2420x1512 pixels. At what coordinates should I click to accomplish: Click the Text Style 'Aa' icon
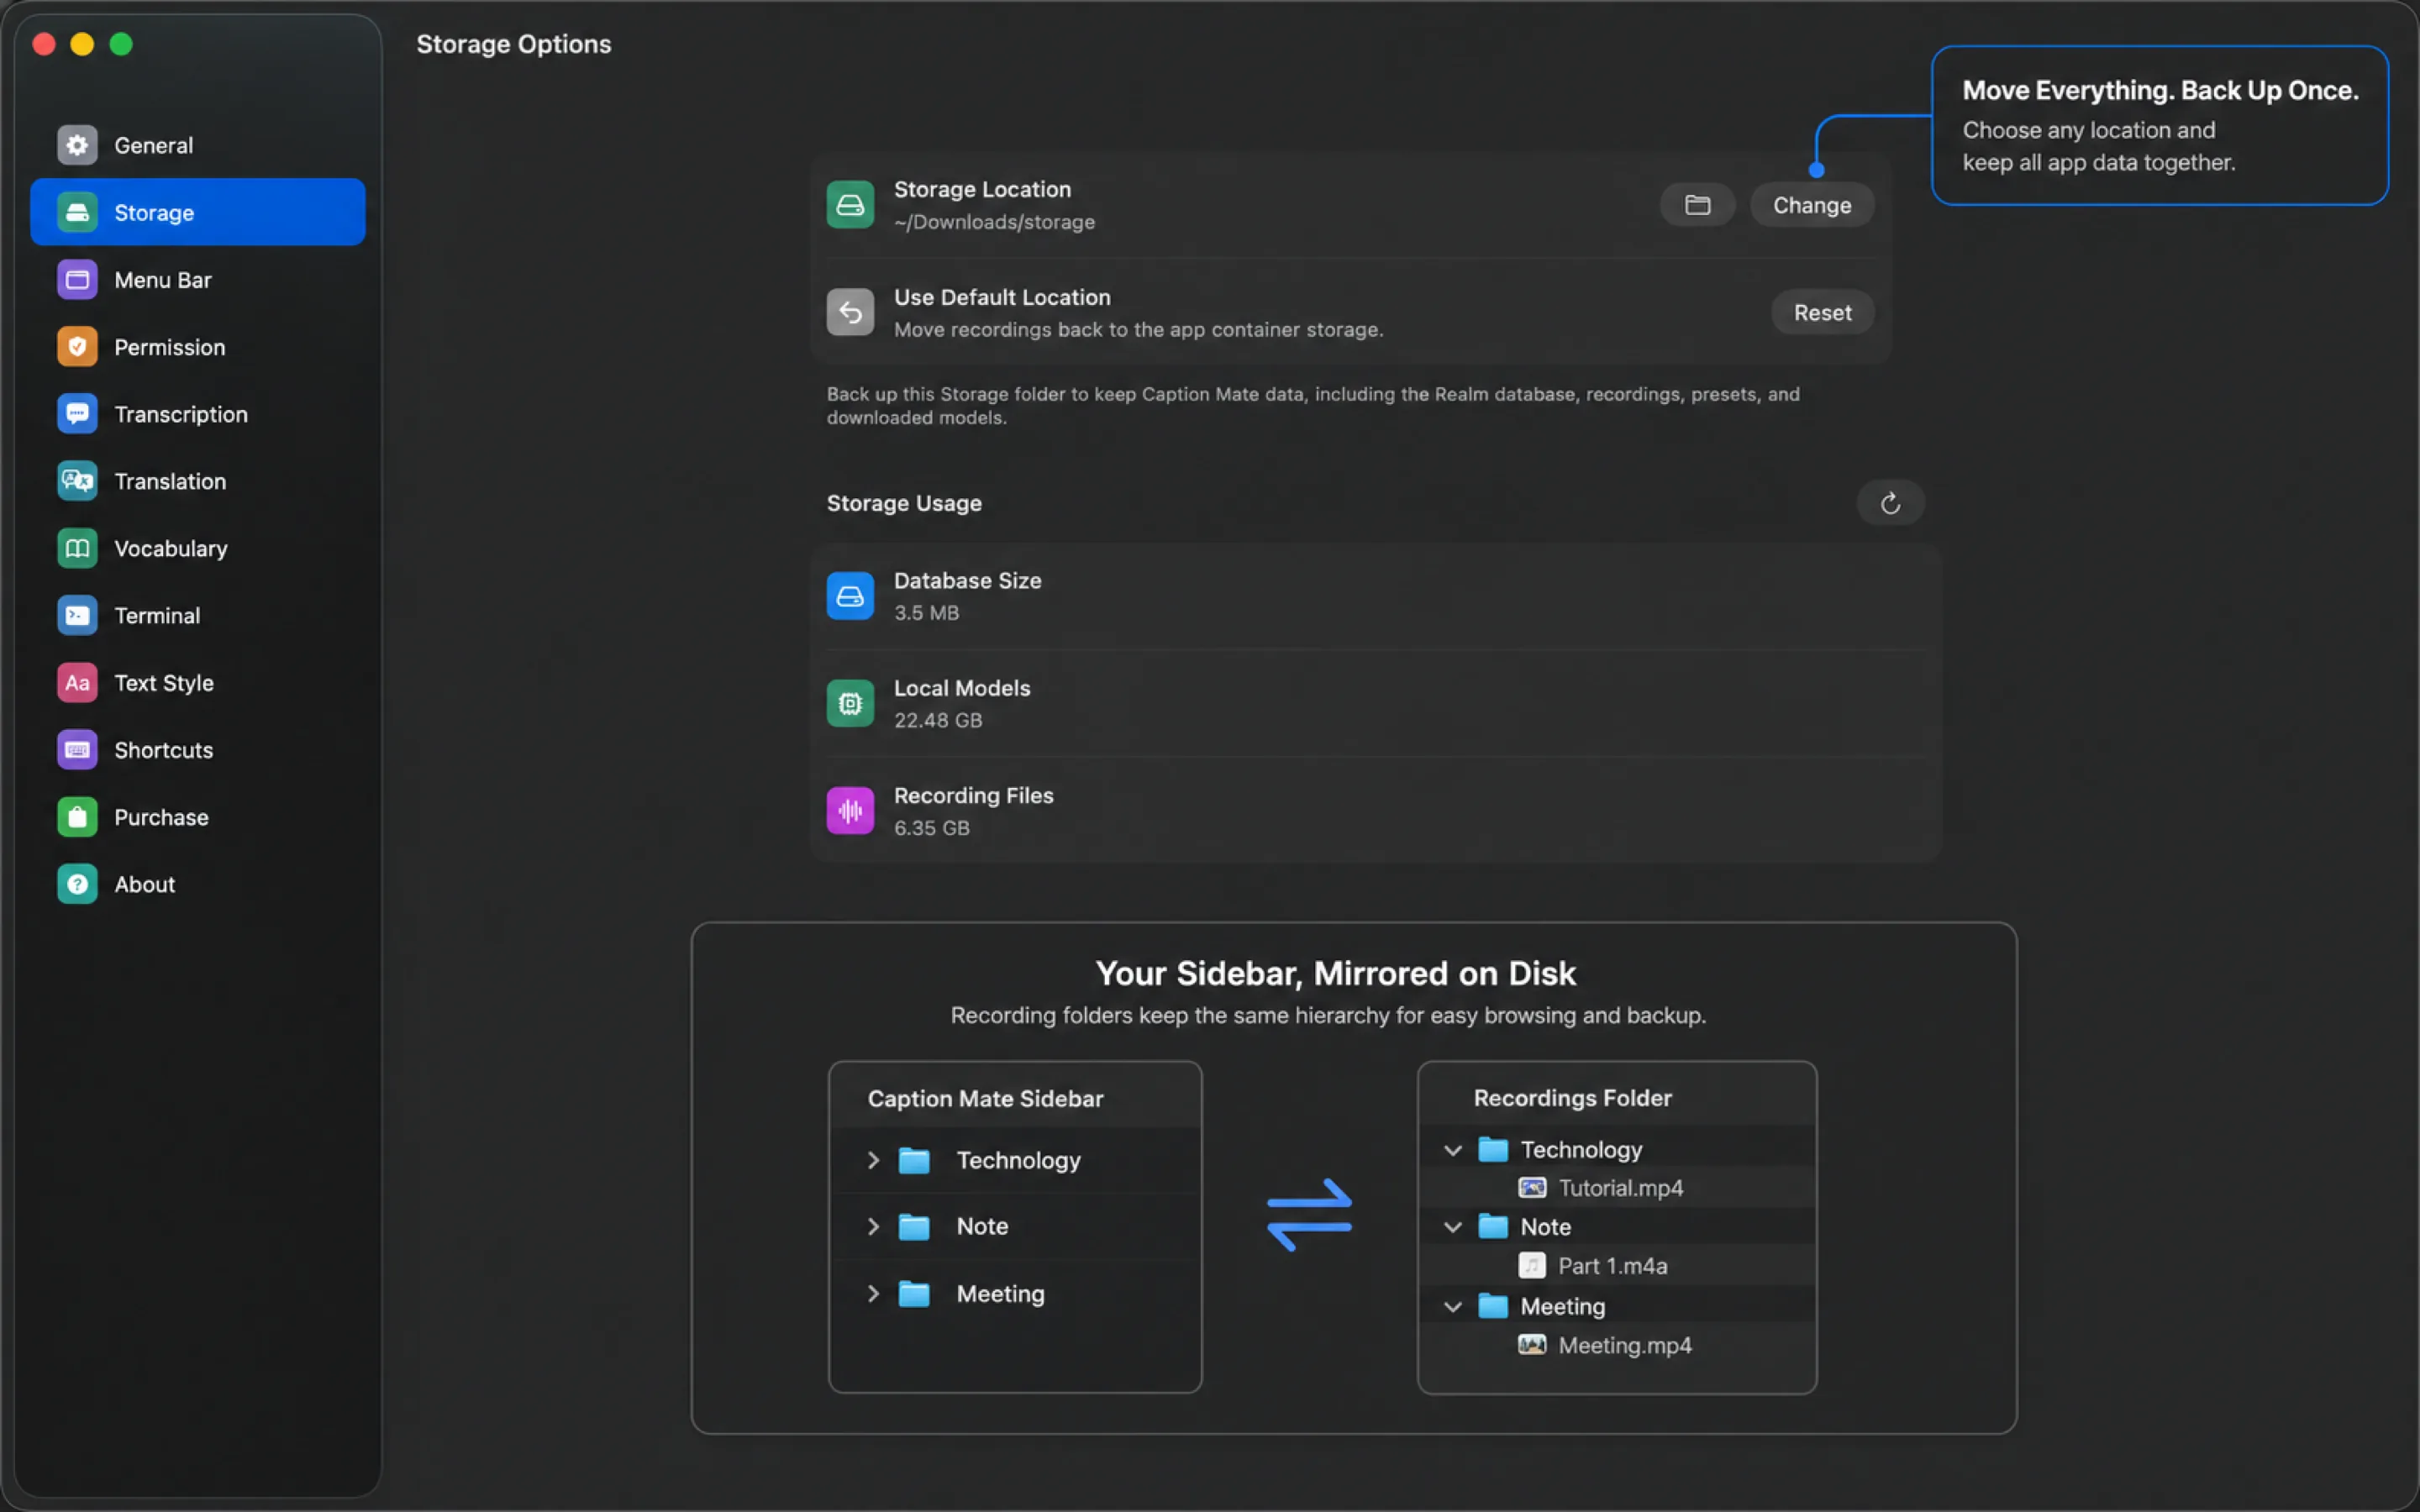pos(77,683)
